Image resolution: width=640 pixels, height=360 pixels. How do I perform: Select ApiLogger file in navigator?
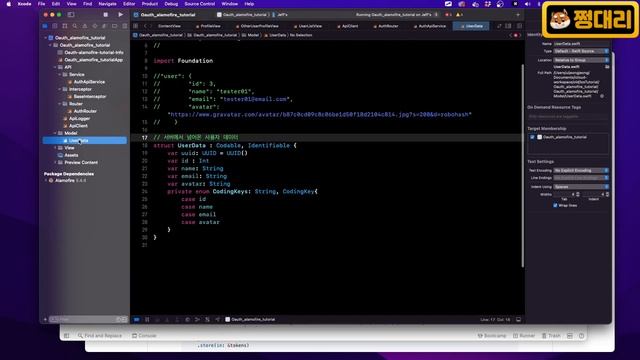tap(79, 118)
